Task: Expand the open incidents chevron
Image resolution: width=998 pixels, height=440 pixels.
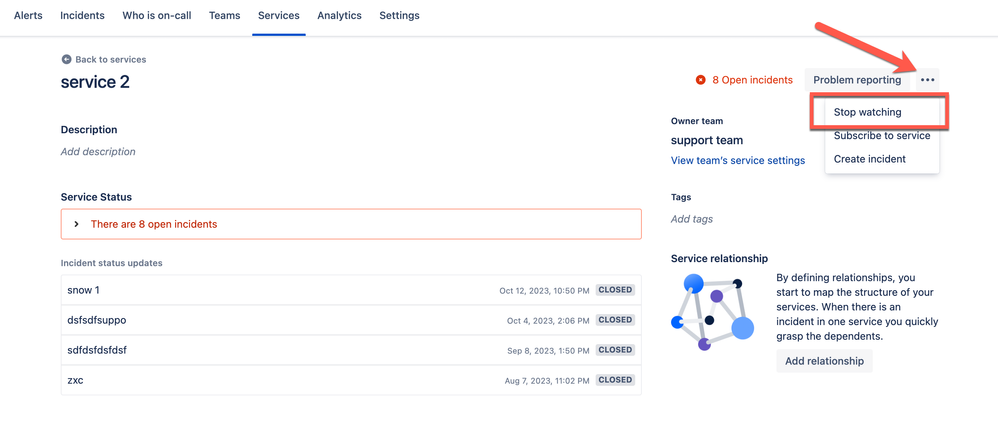Action: 76,224
